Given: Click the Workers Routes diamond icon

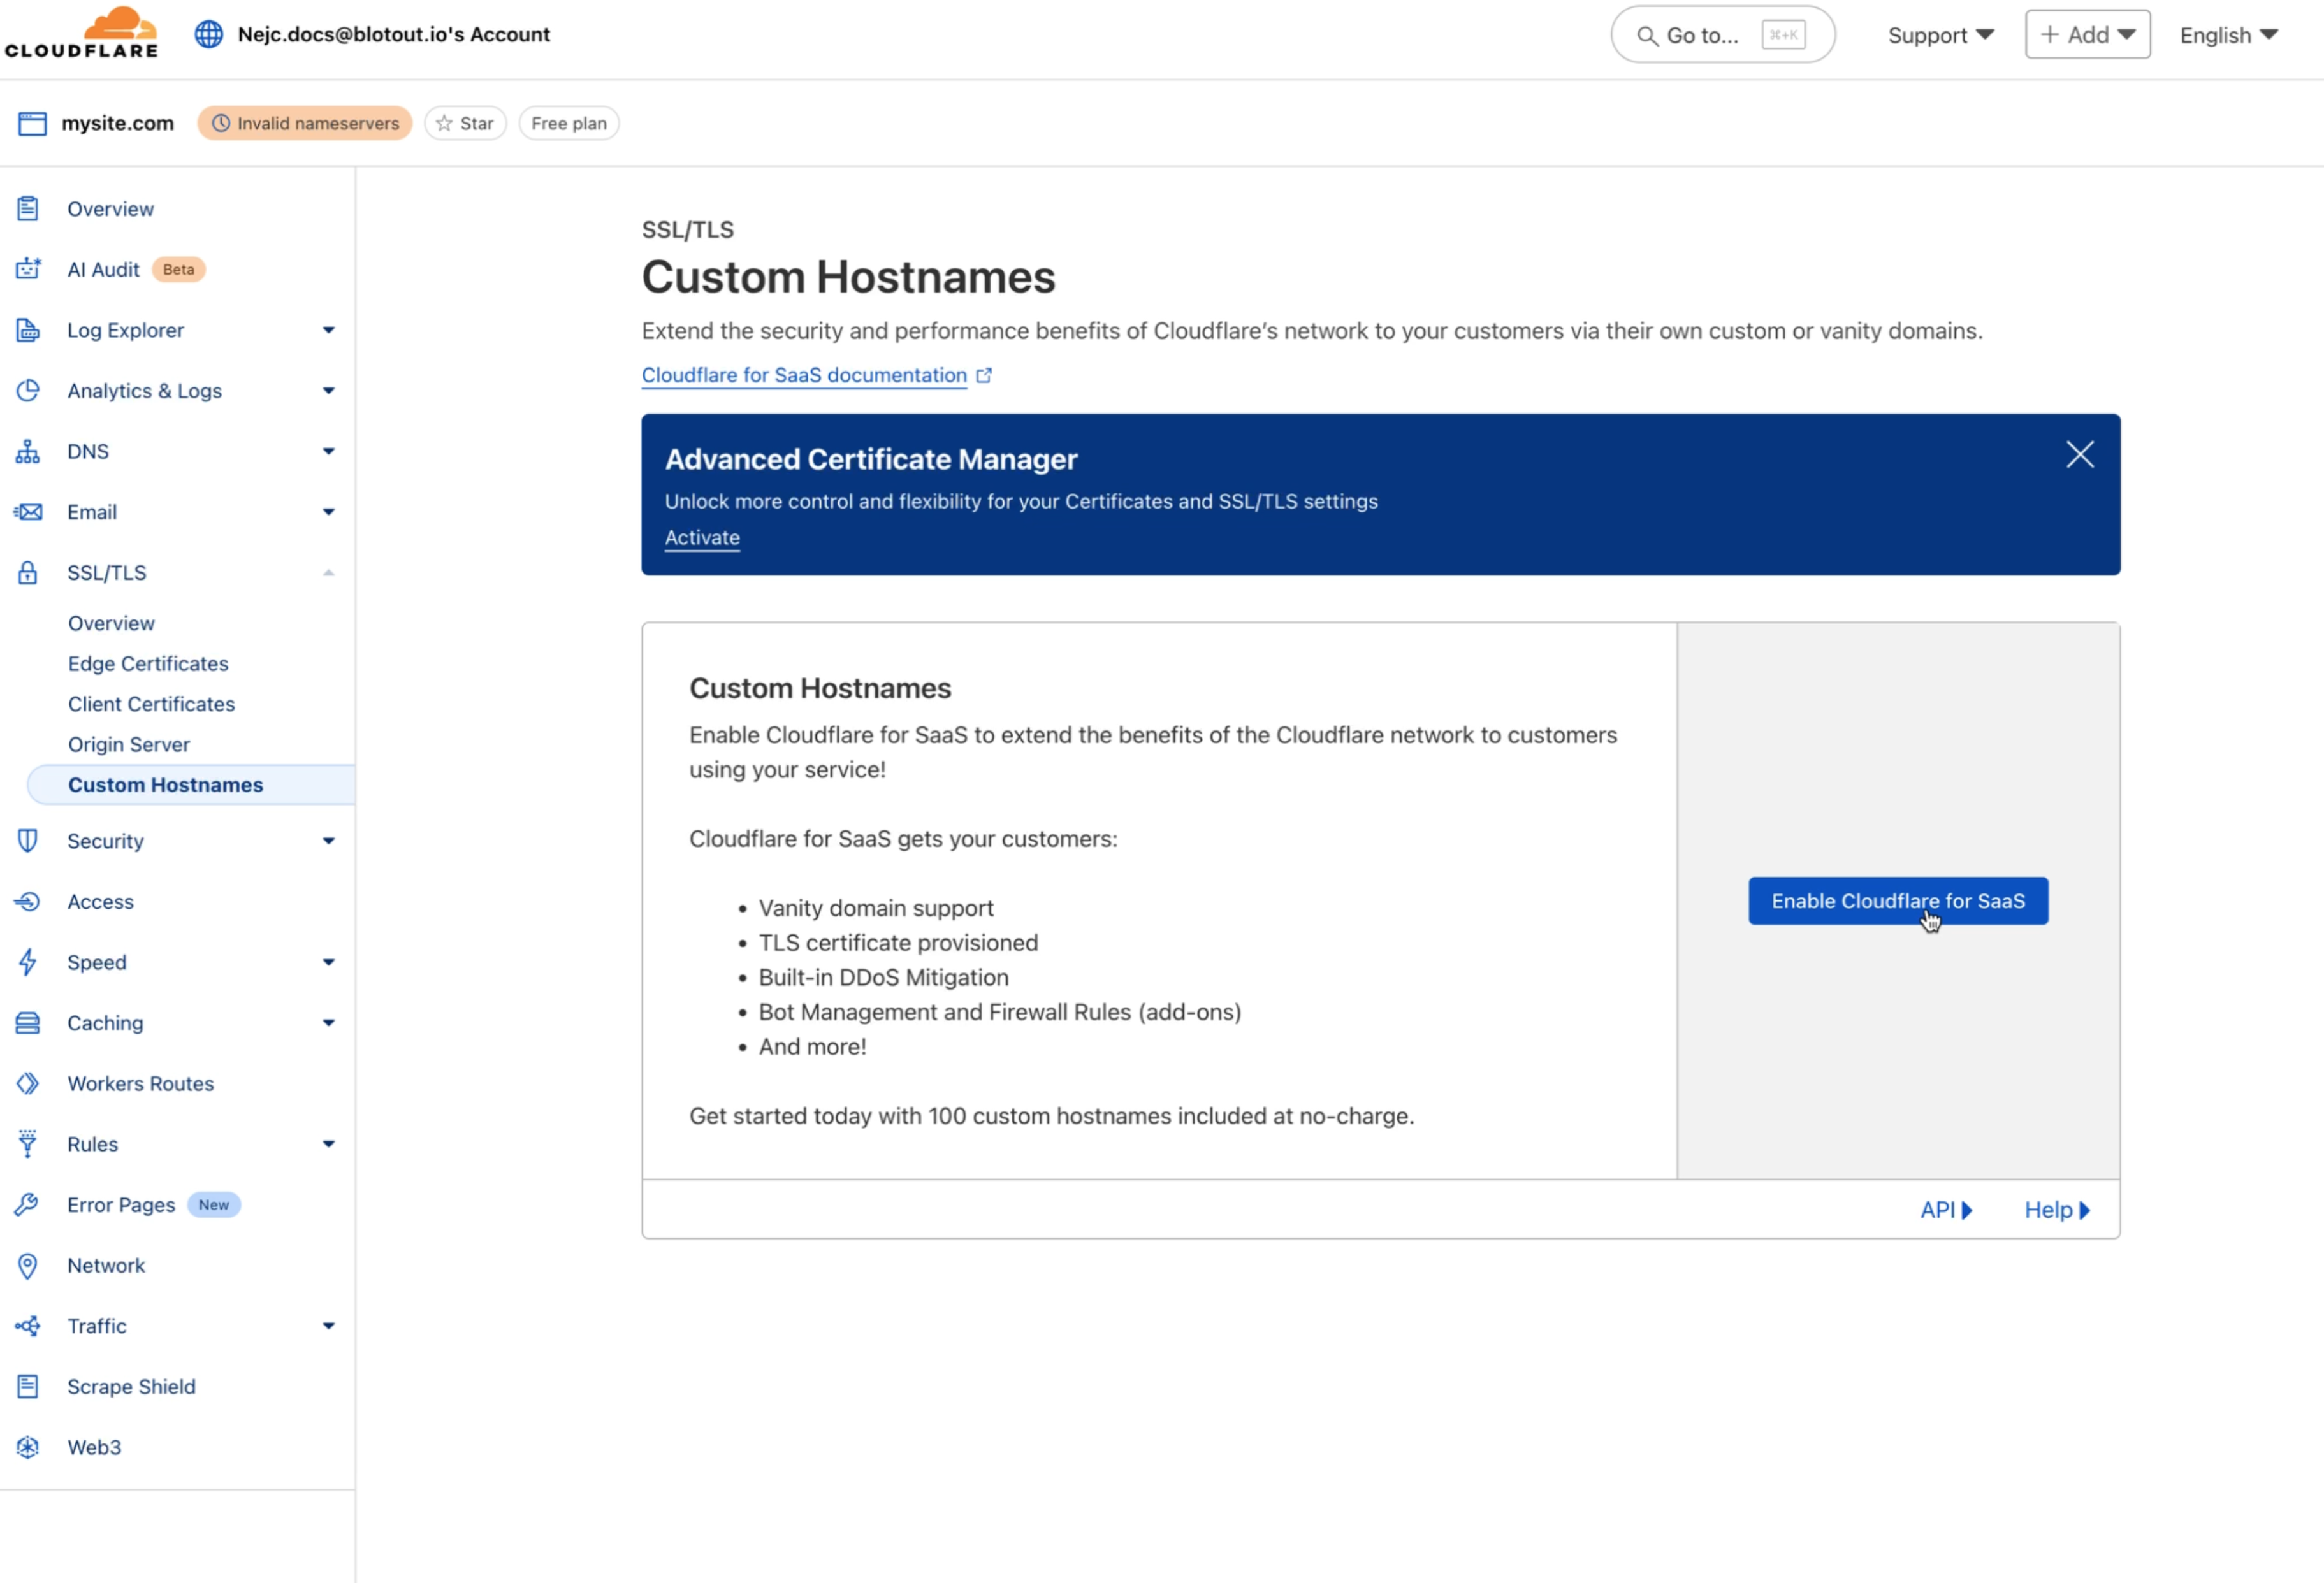Looking at the screenshot, I should point(28,1083).
